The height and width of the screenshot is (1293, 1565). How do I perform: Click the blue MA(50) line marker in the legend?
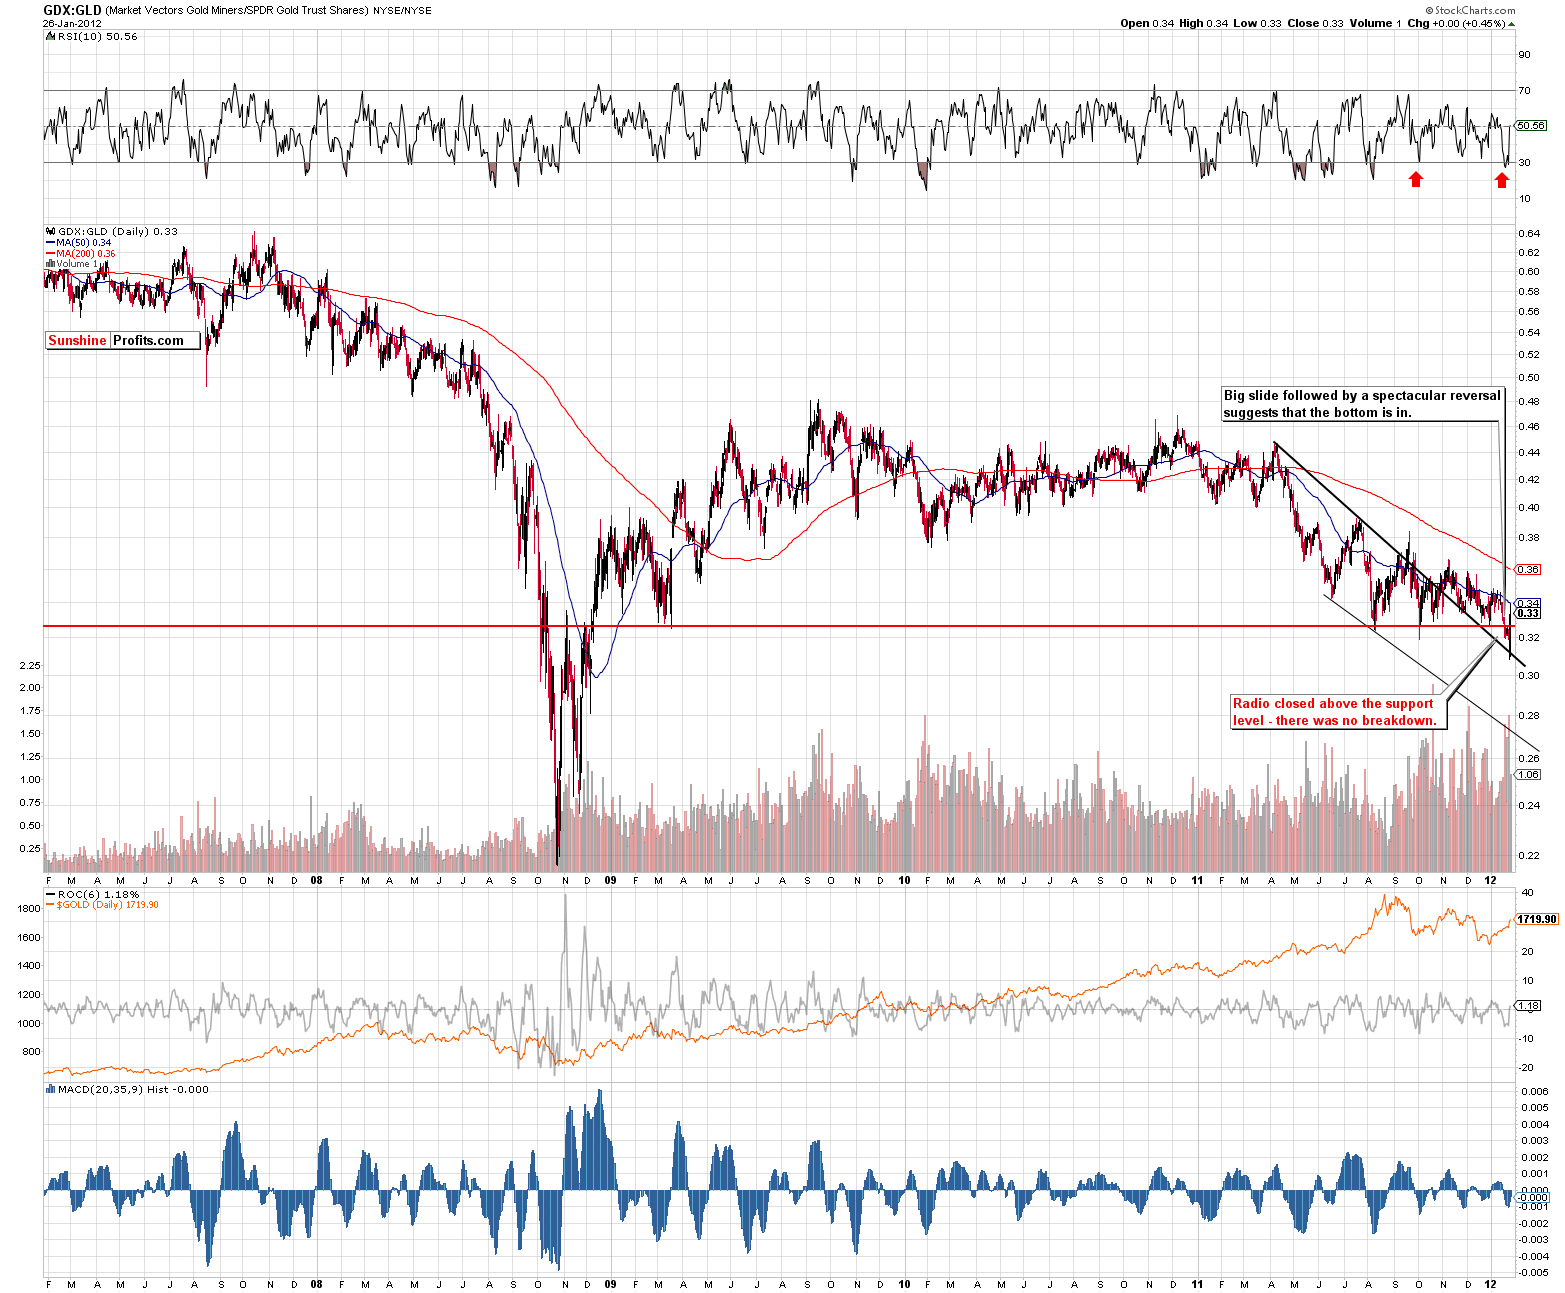(50, 243)
